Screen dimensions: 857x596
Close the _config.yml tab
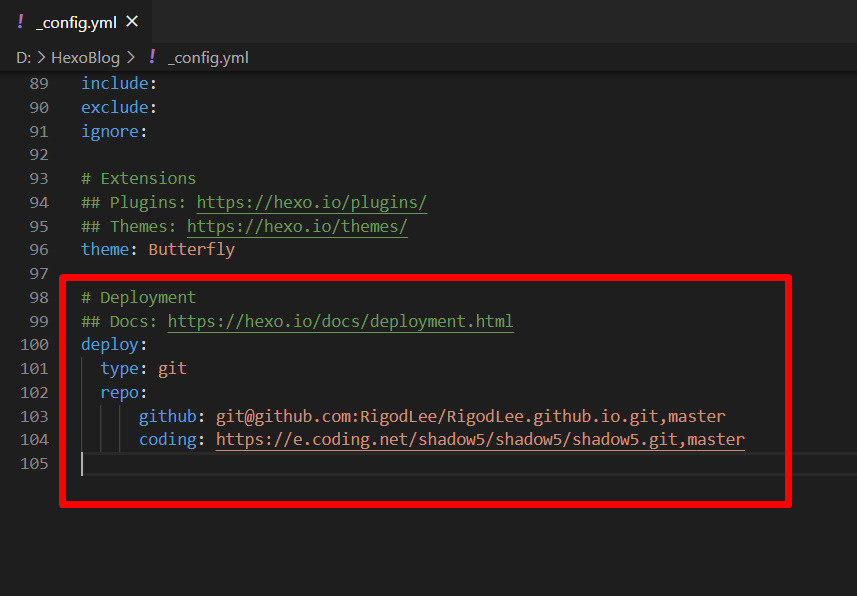coord(132,22)
